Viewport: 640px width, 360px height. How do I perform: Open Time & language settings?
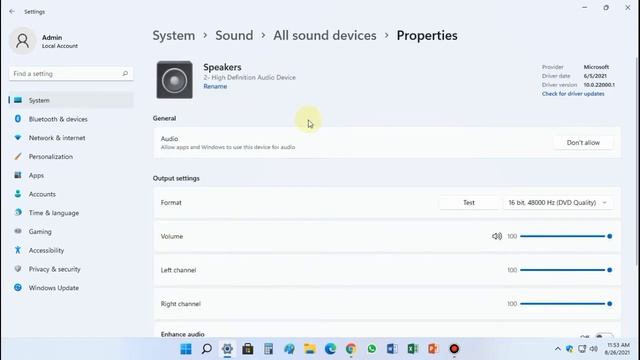coord(71,213)
